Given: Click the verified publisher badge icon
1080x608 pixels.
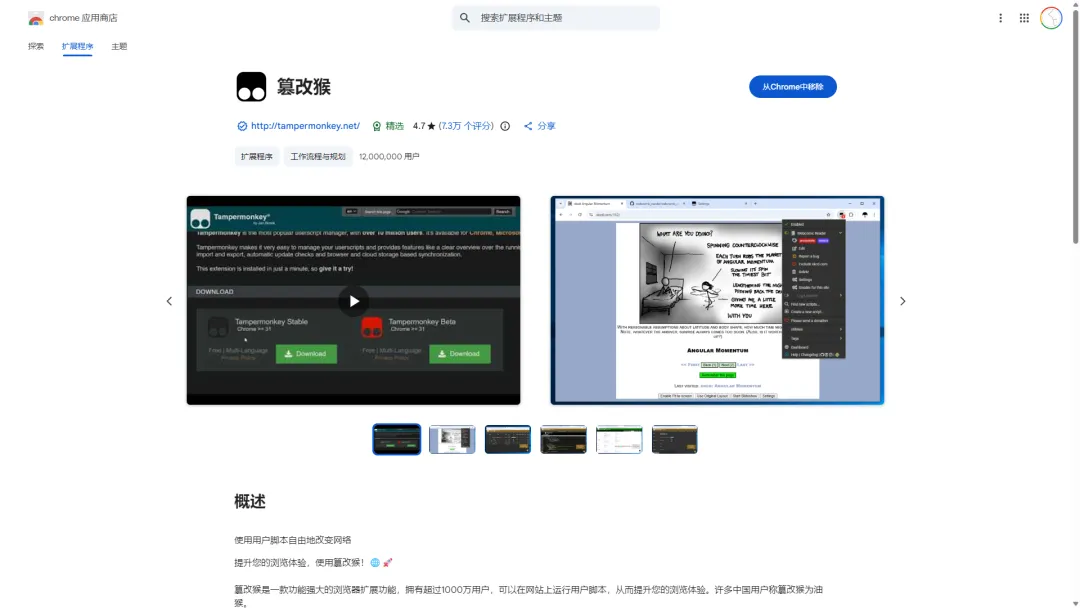Looking at the screenshot, I should 242,126.
